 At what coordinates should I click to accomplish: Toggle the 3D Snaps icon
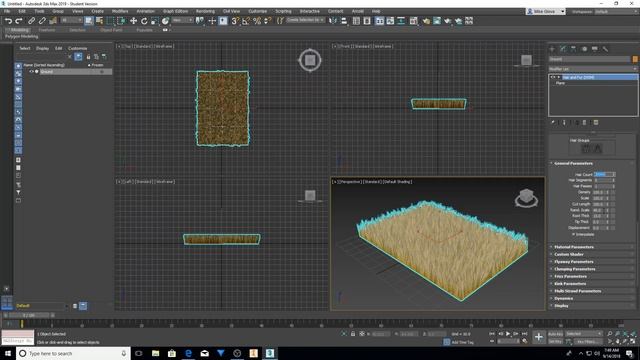(235, 21)
